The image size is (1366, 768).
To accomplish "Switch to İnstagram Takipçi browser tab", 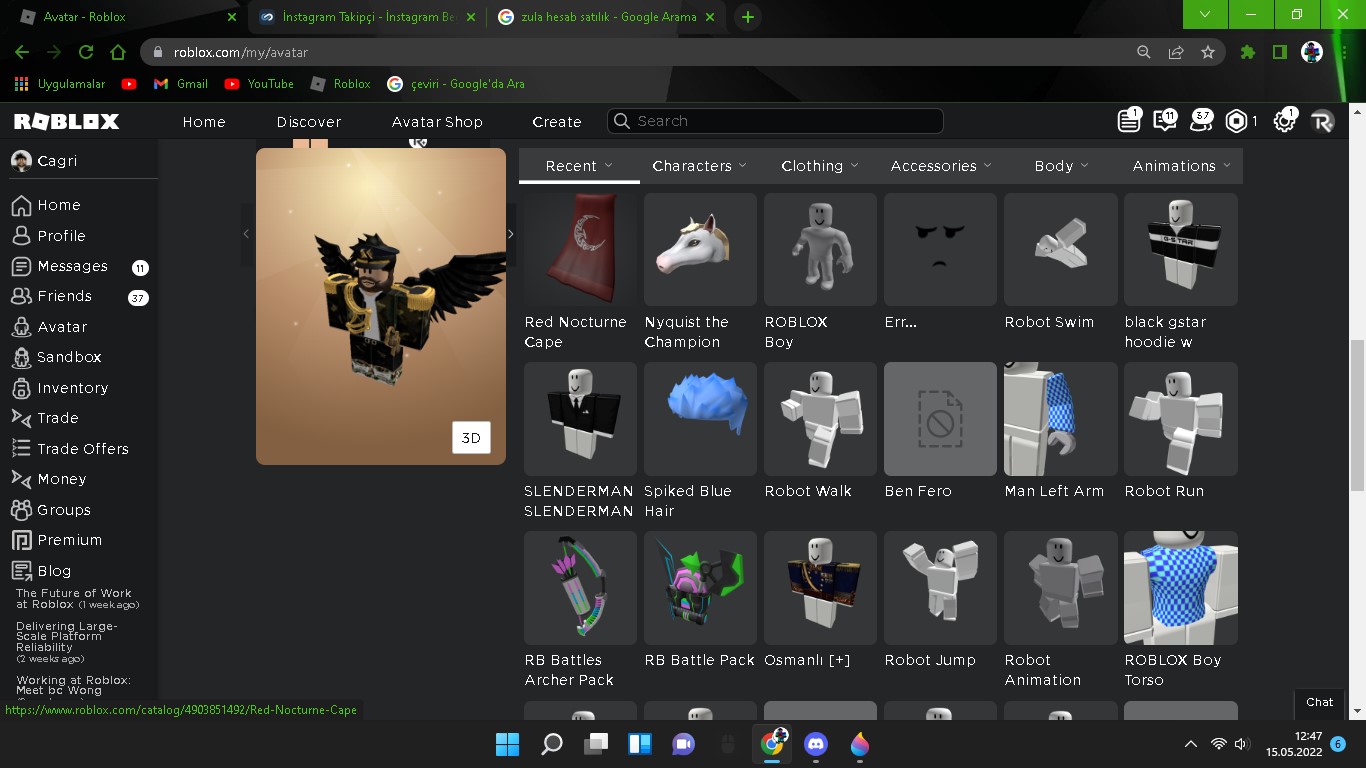I will (x=366, y=17).
